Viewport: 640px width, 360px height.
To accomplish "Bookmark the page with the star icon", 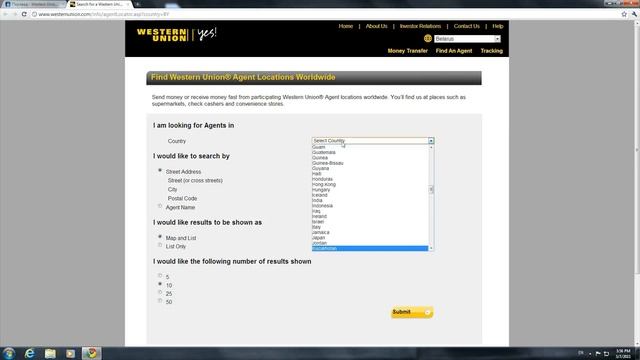I will click(x=624, y=14).
